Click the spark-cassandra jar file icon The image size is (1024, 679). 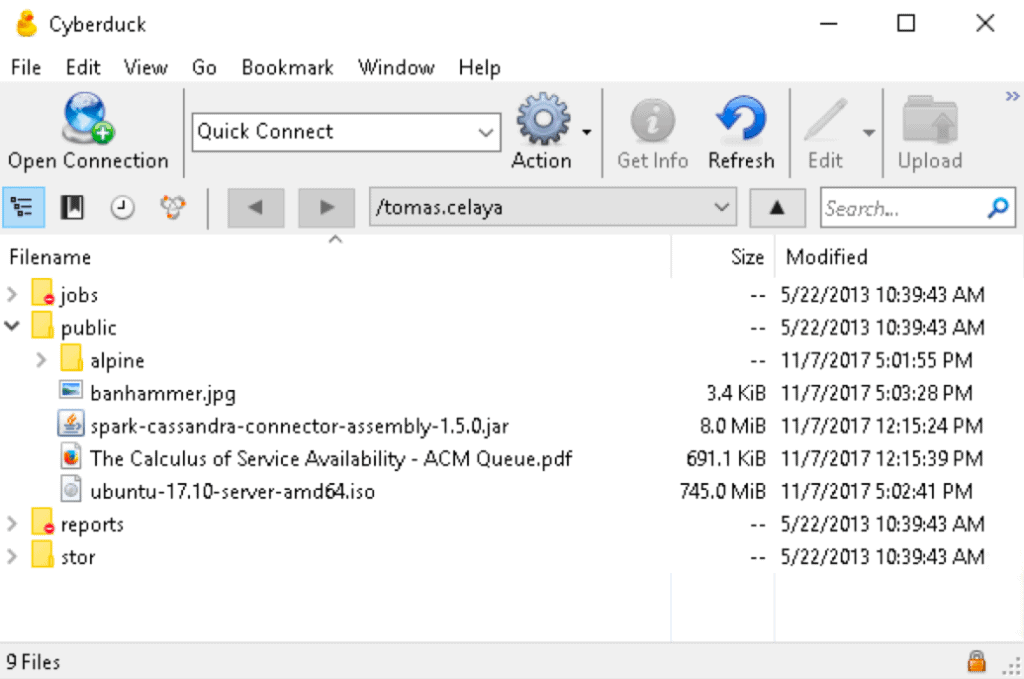[x=71, y=424]
